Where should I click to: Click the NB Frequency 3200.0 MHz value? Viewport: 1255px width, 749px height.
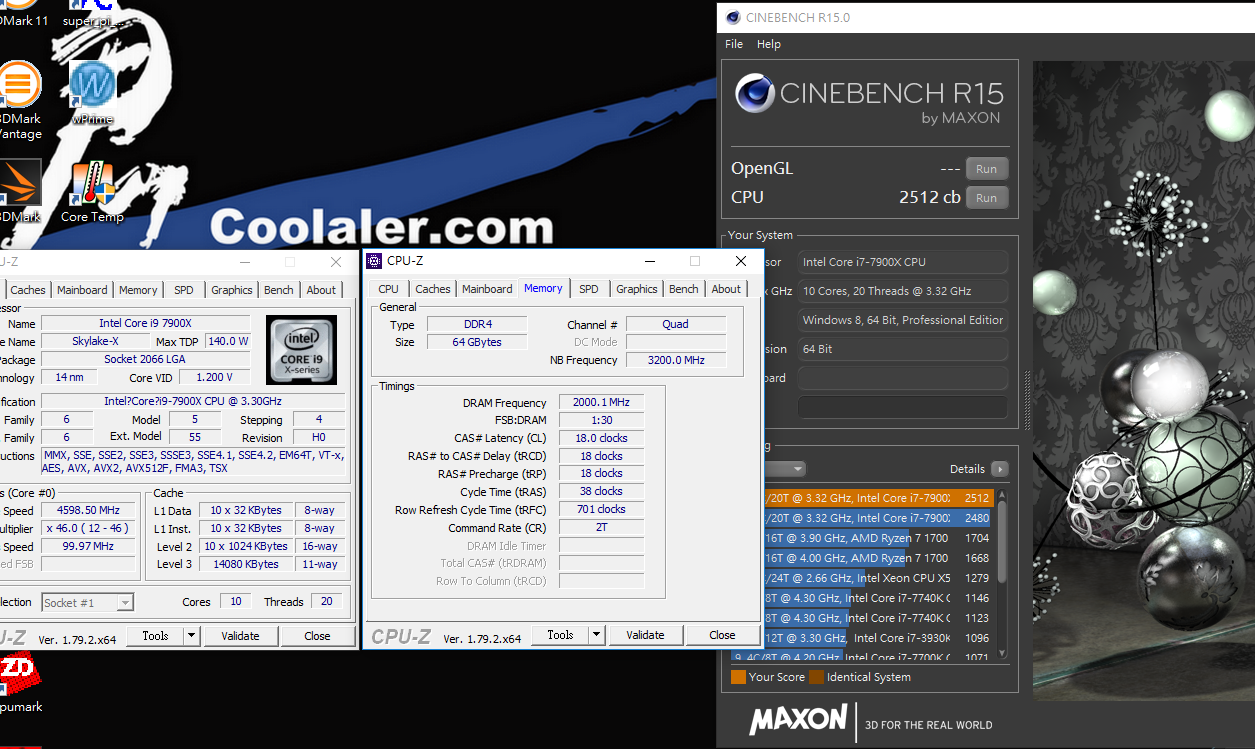pos(675,360)
